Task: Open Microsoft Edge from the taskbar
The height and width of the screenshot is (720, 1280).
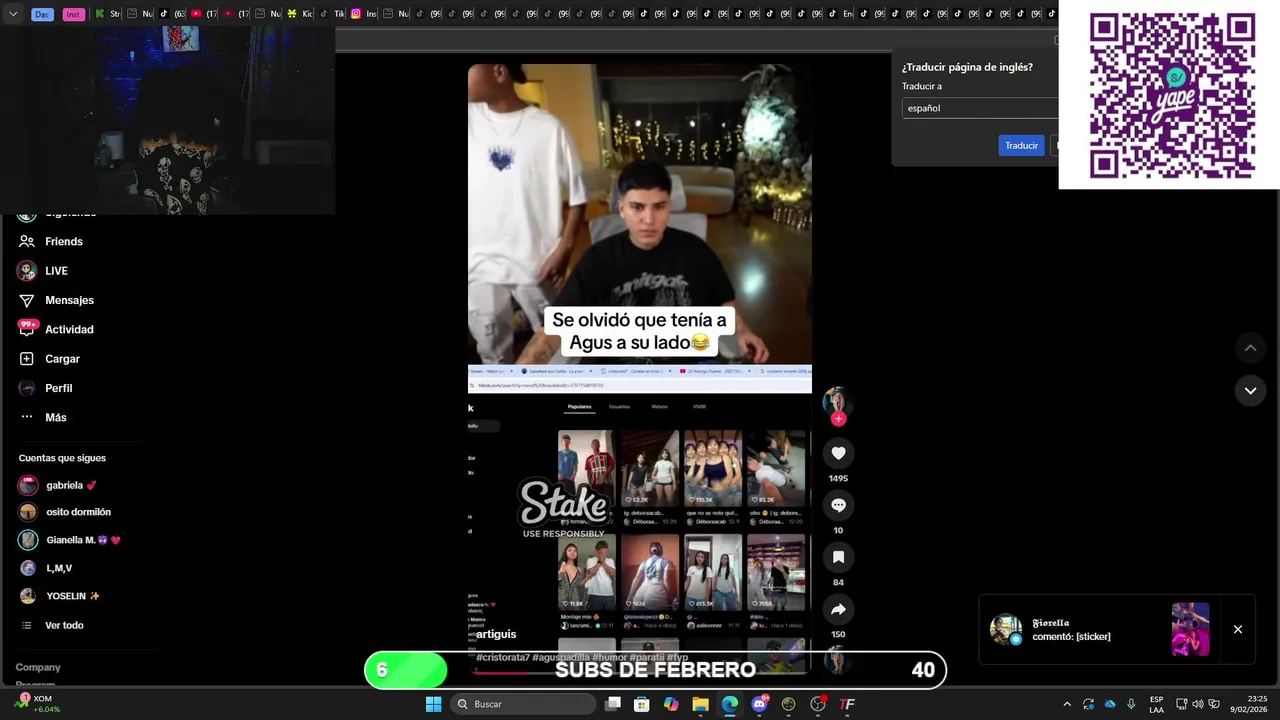Action: click(730, 704)
